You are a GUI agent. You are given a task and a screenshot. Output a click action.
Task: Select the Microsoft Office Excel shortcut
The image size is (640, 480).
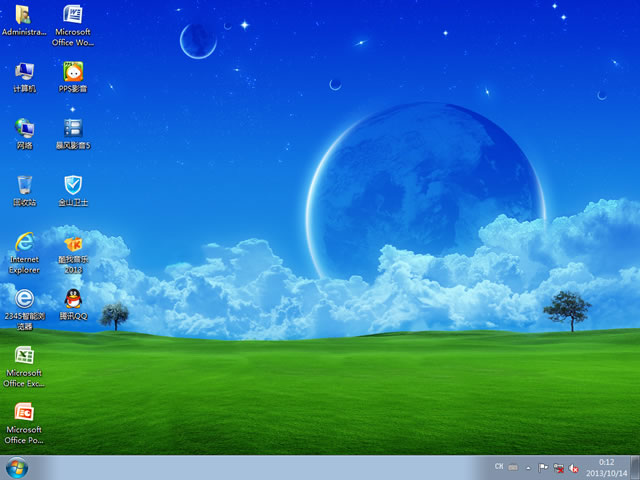24,356
